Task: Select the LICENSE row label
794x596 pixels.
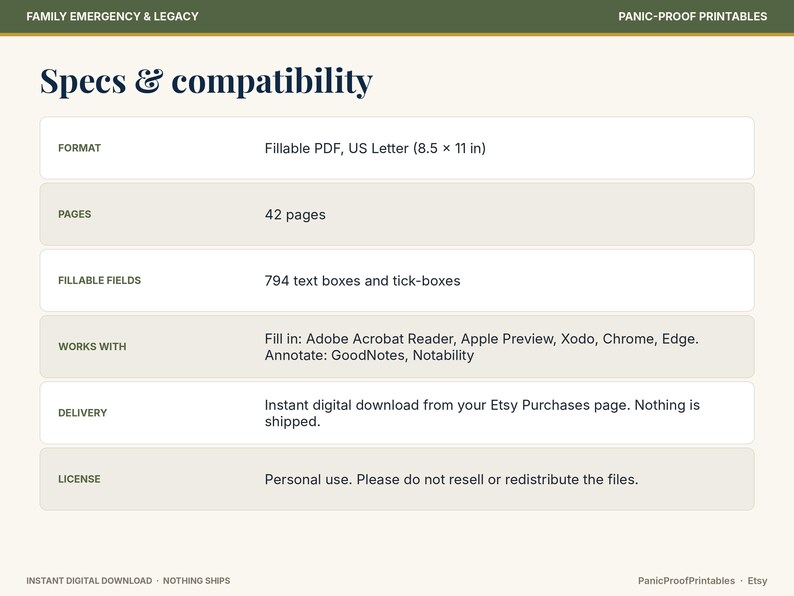Action: (79, 479)
